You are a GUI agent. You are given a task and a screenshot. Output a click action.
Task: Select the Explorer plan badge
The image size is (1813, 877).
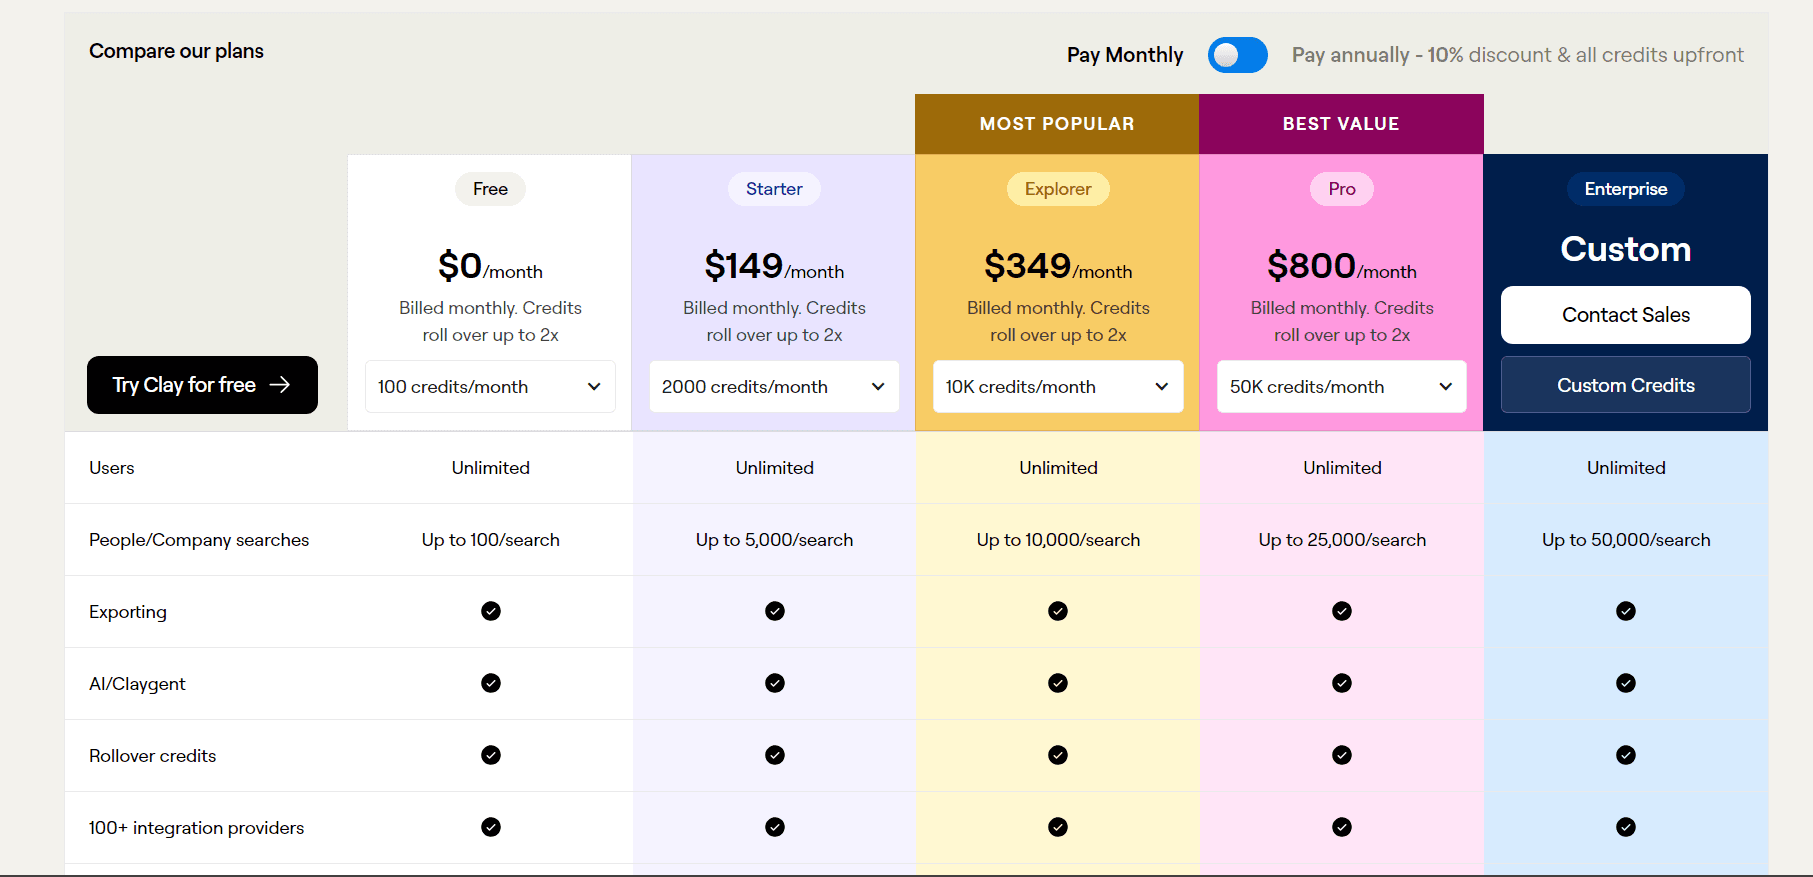coord(1058,189)
